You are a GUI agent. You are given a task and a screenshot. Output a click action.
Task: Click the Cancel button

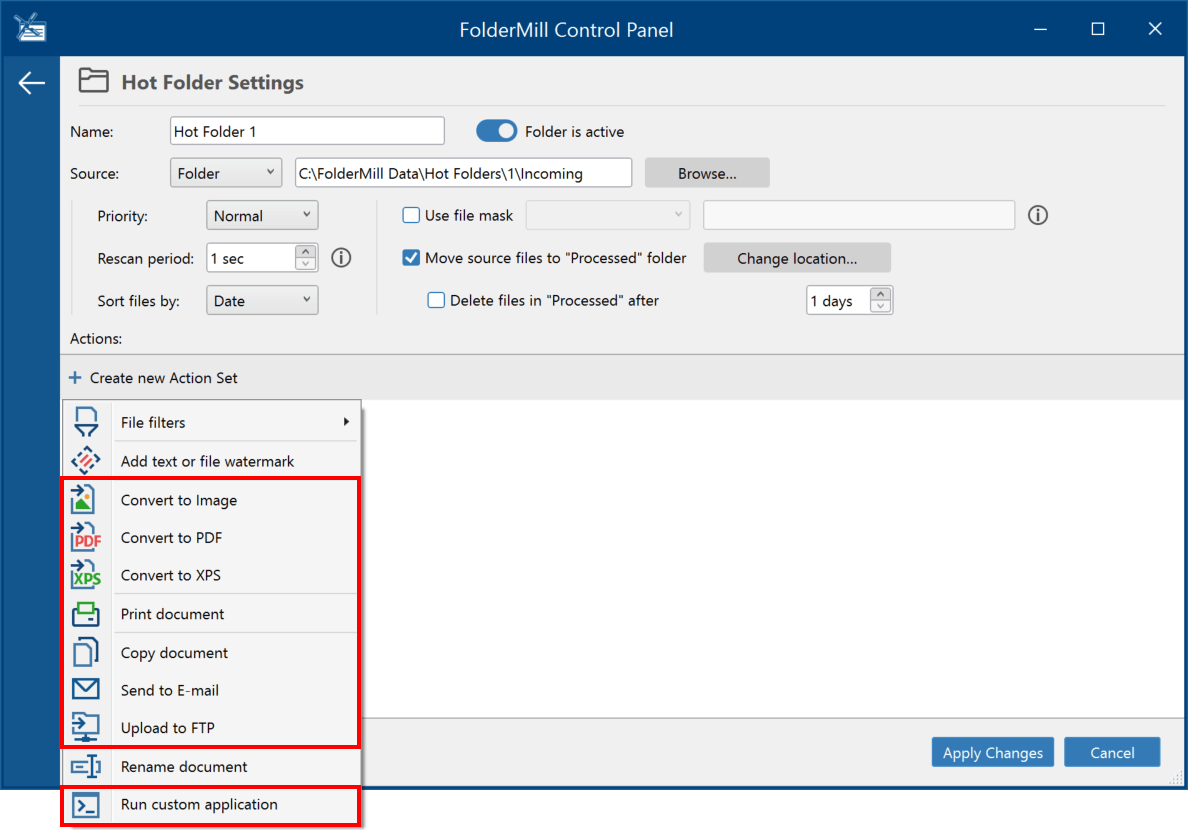(1112, 752)
